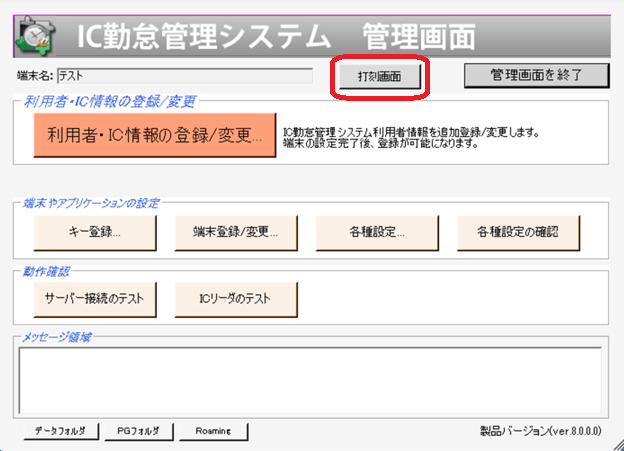Click the clock application icon in header
This screenshot has width=624, height=451.
[35, 37]
